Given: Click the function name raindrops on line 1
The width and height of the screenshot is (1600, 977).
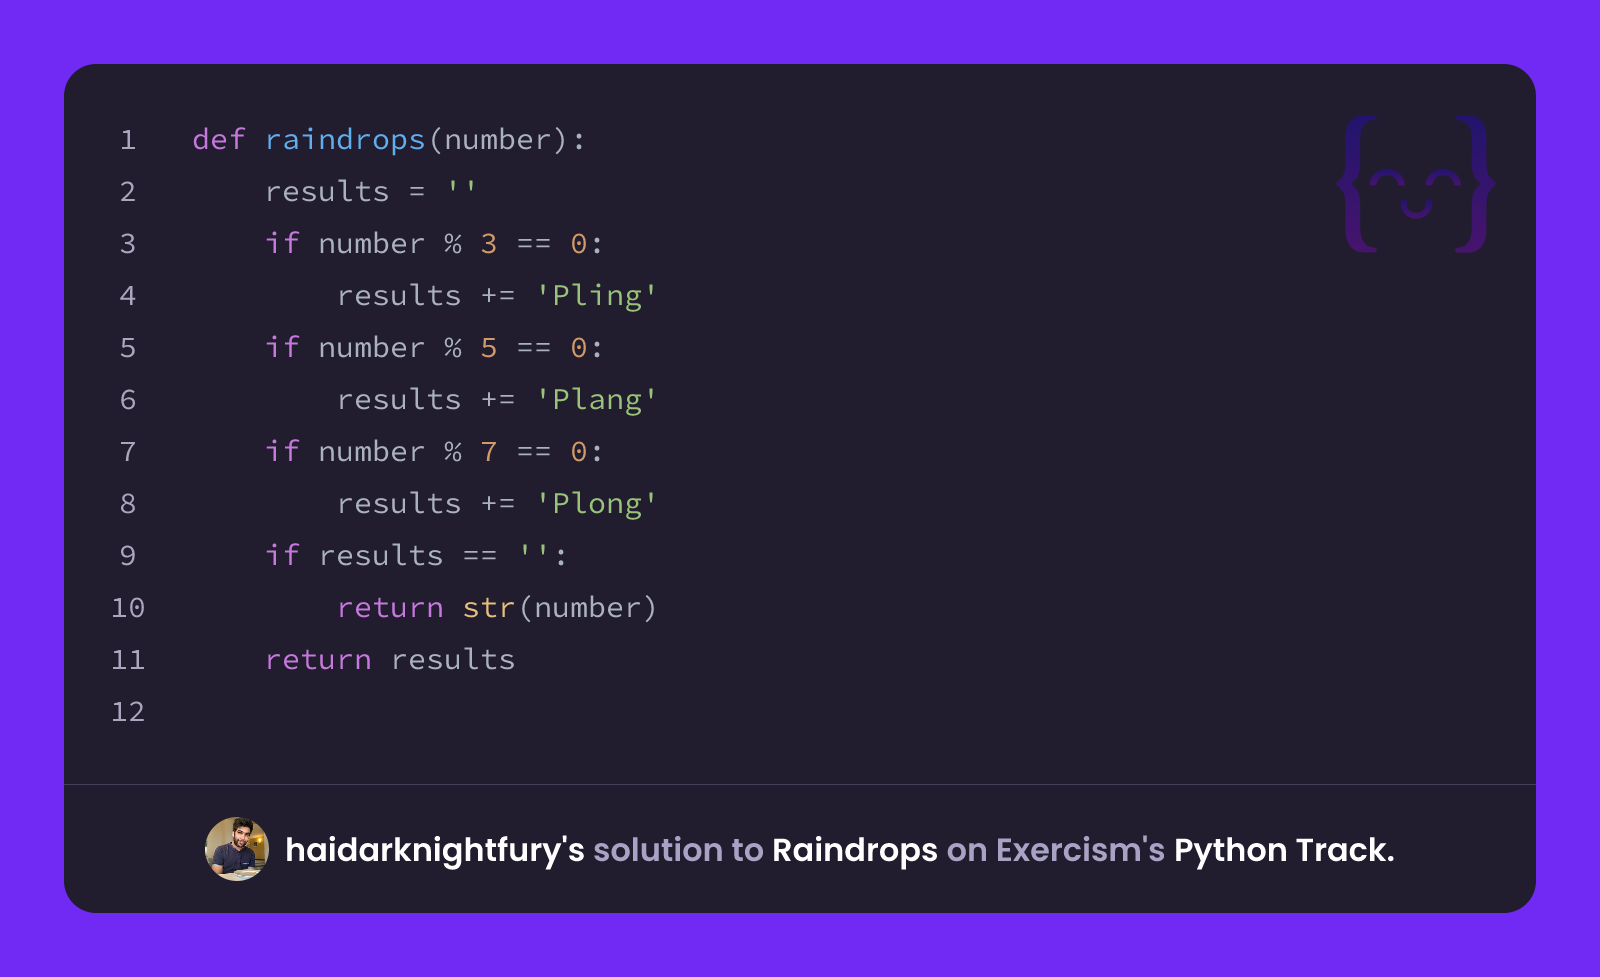Looking at the screenshot, I should pos(345,140).
